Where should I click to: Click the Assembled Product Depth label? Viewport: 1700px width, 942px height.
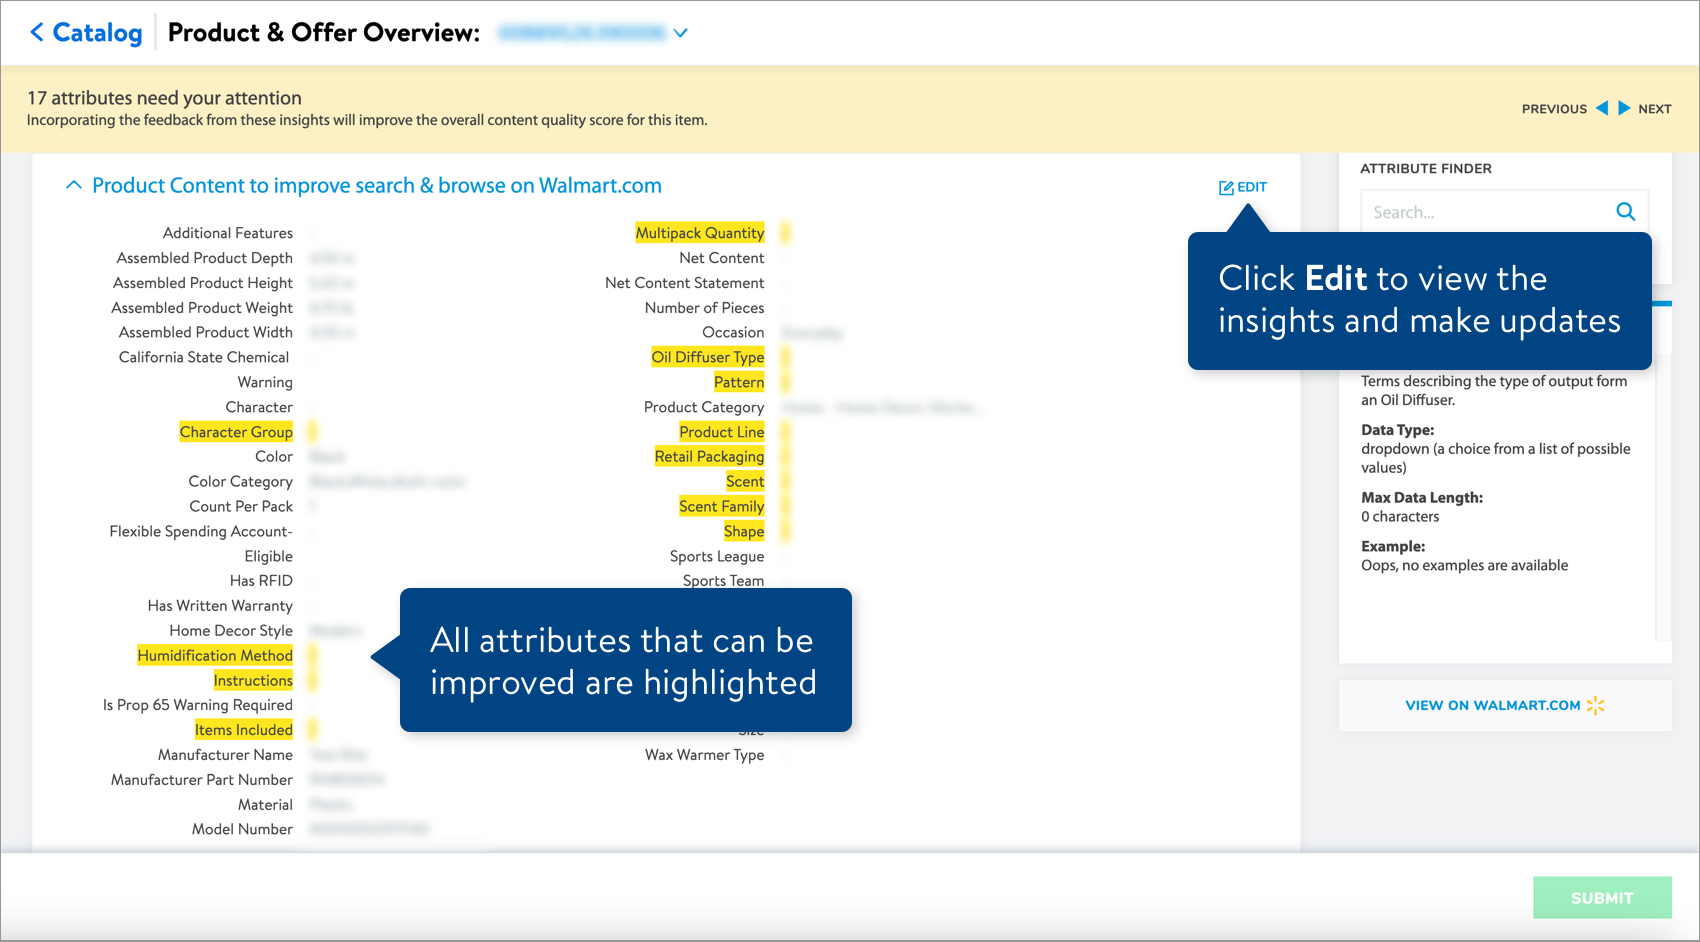pyautogui.click(x=205, y=258)
